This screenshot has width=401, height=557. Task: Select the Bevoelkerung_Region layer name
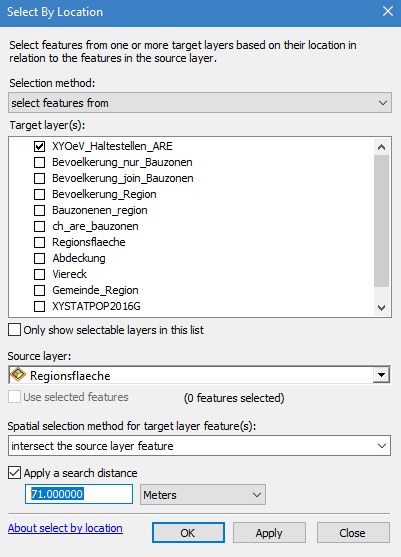click(x=104, y=194)
